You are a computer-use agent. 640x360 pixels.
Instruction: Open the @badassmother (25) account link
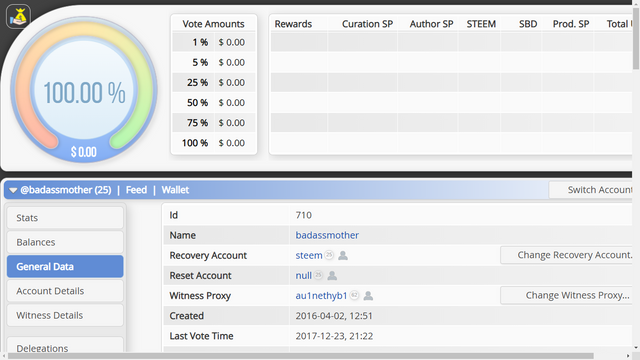click(x=66, y=190)
